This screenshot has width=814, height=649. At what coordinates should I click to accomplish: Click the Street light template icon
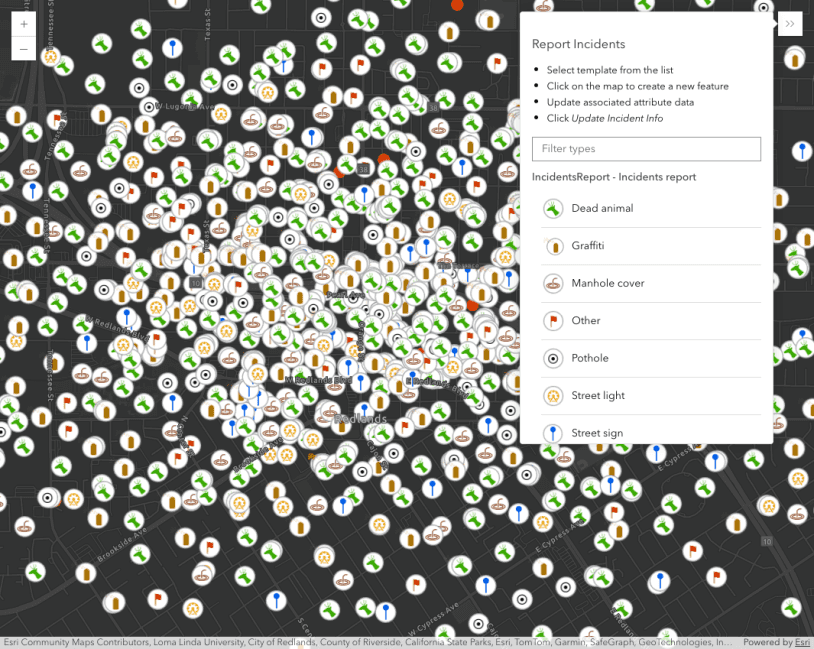553,396
